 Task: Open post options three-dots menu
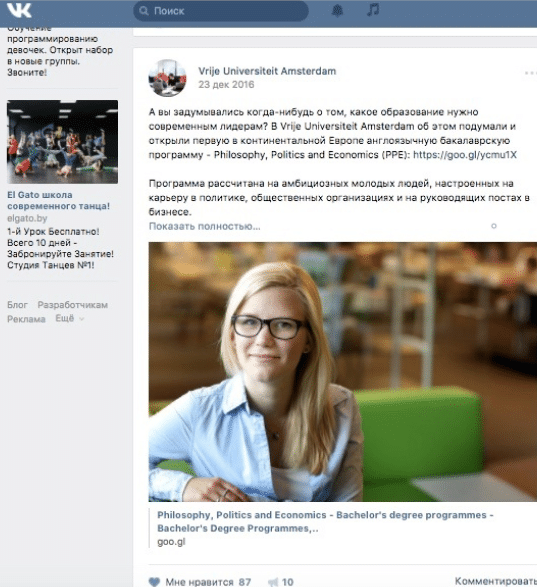pos(530,73)
